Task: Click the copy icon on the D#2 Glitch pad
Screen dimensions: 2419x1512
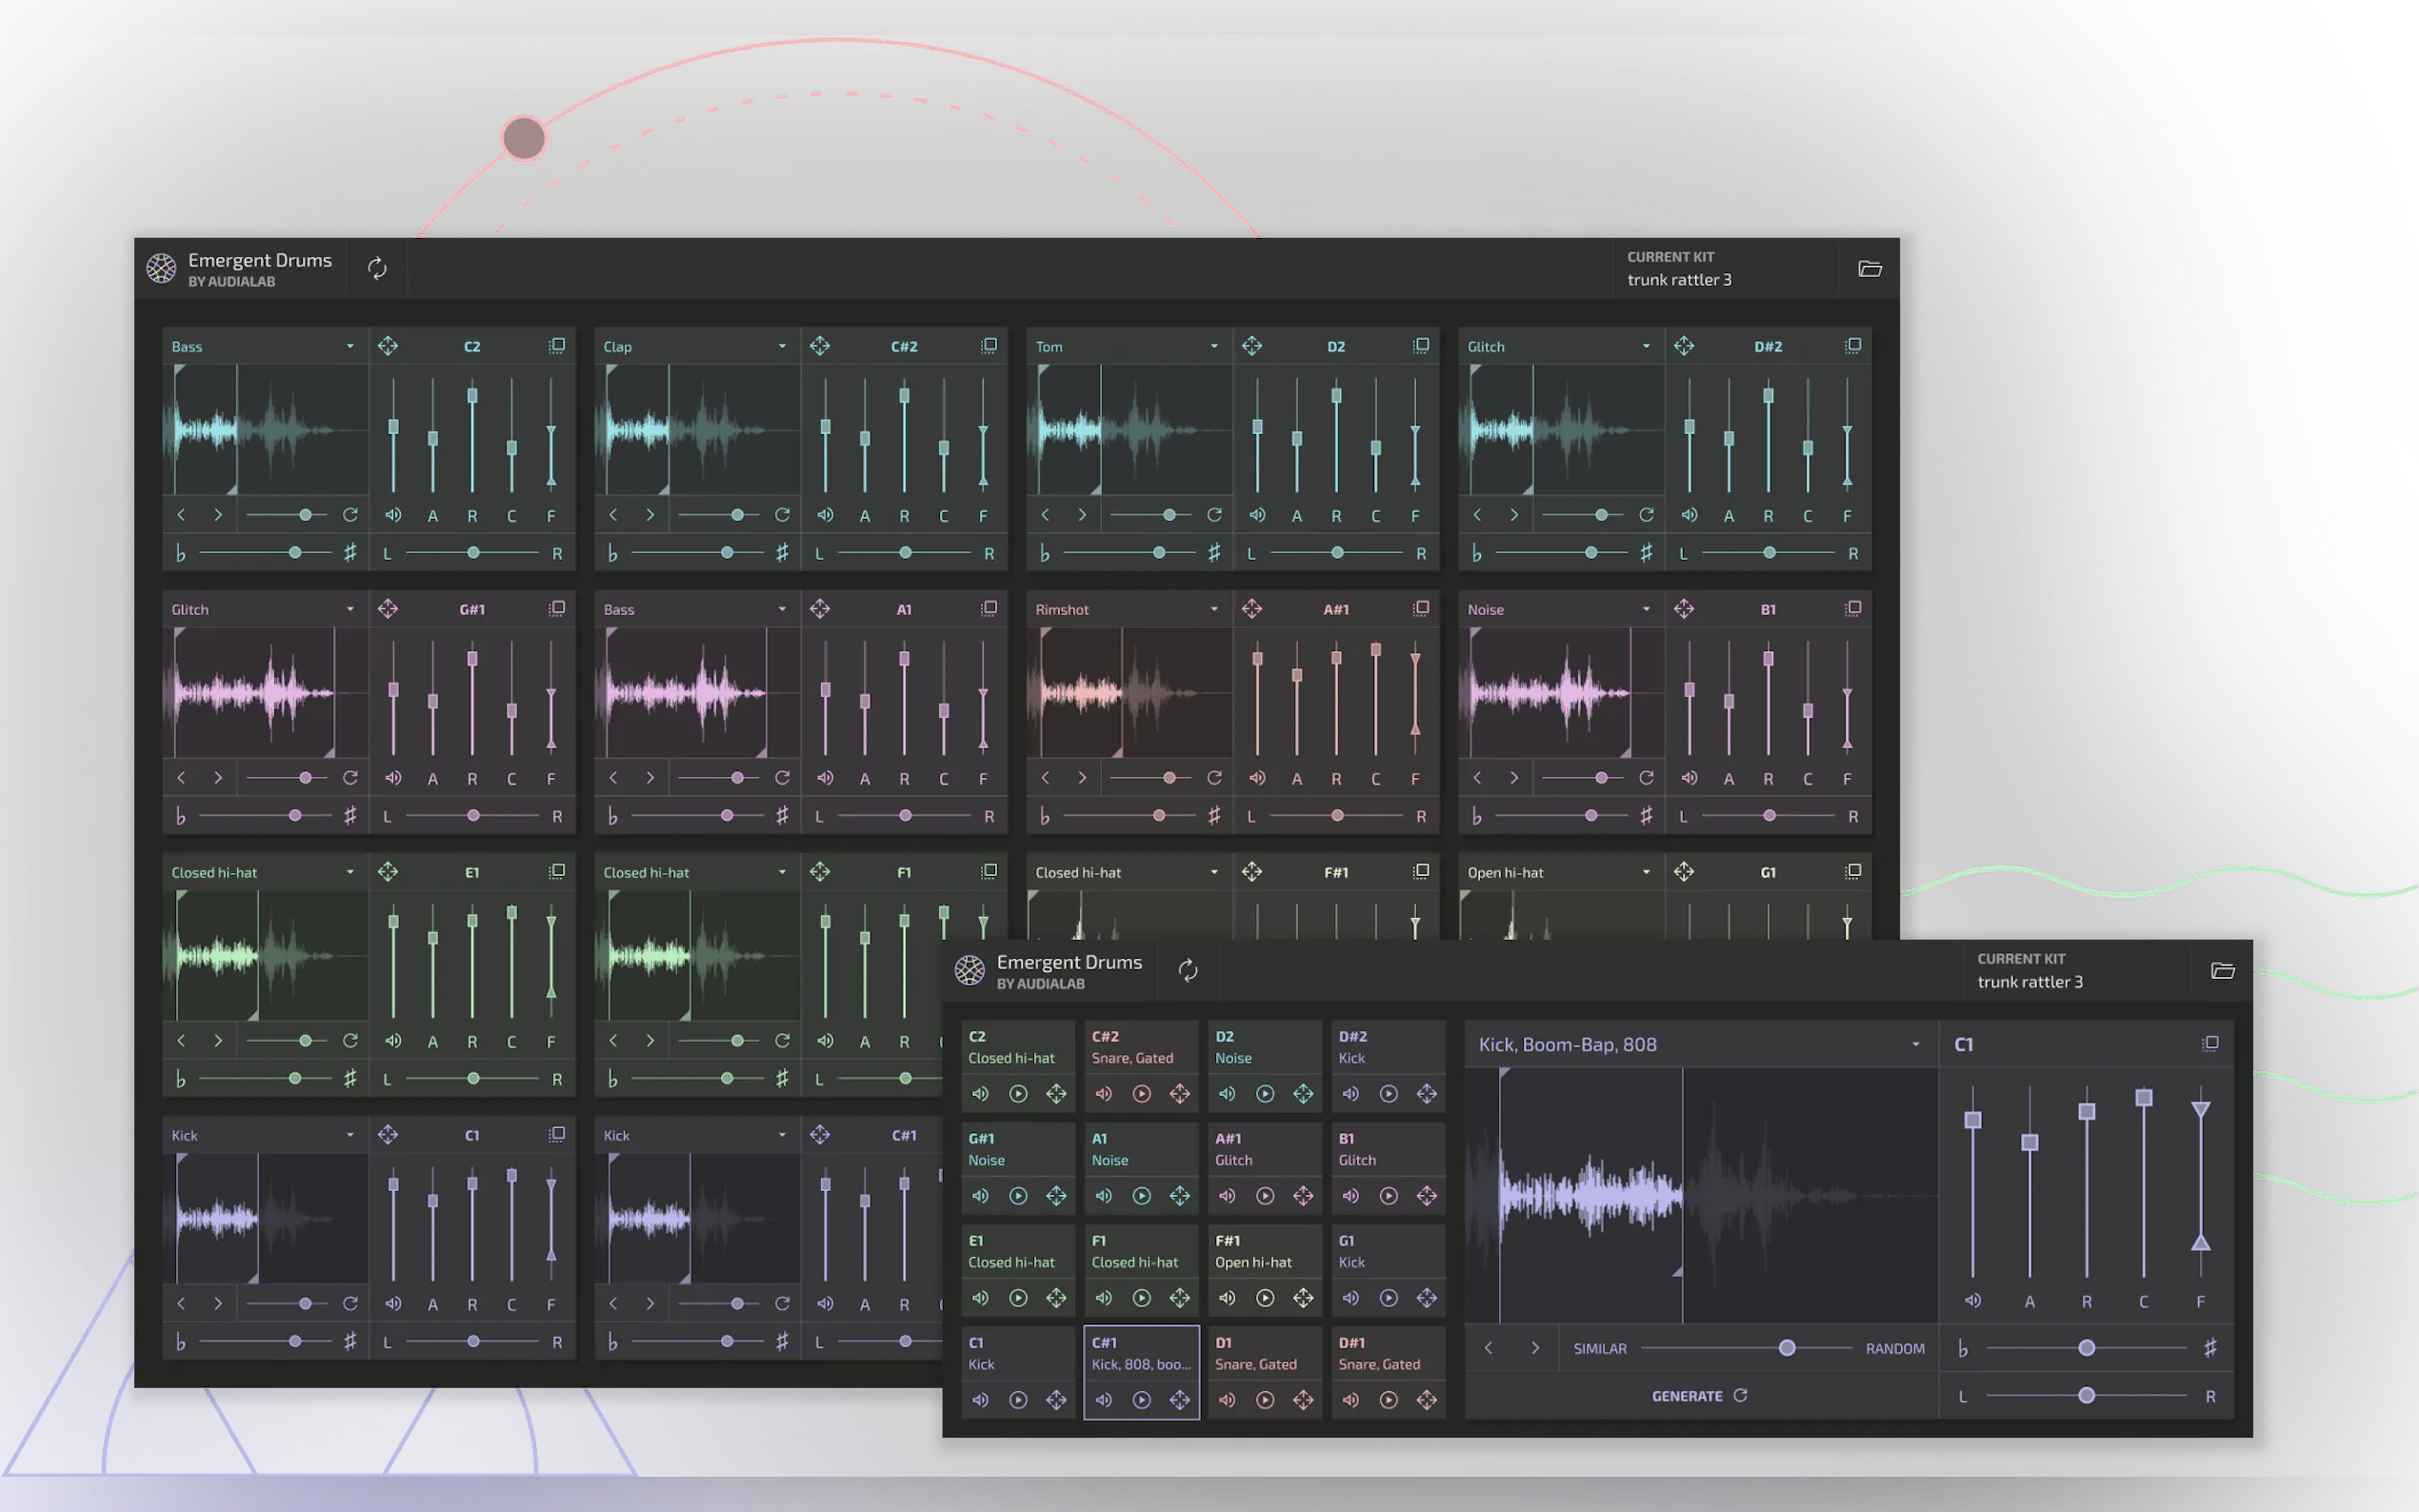Action: click(1852, 346)
